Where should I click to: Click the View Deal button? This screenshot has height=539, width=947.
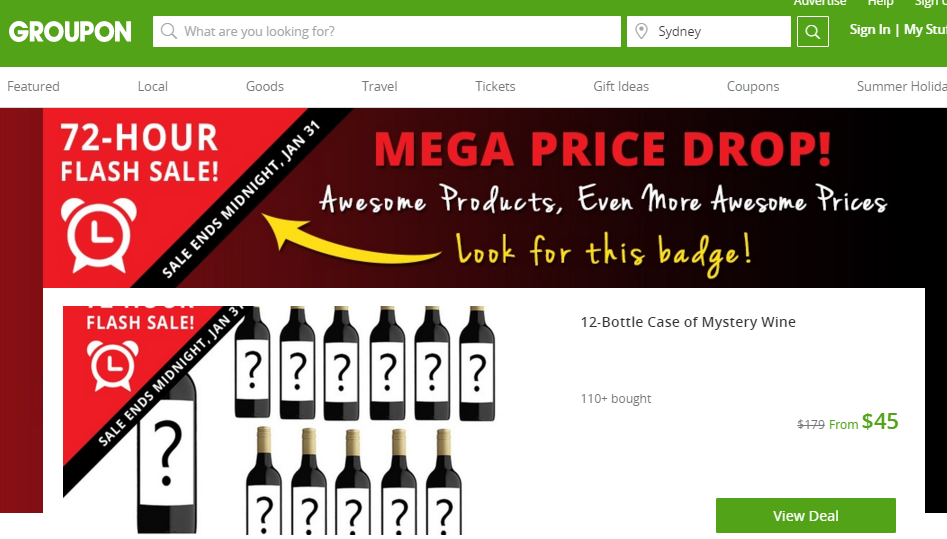[x=806, y=515]
